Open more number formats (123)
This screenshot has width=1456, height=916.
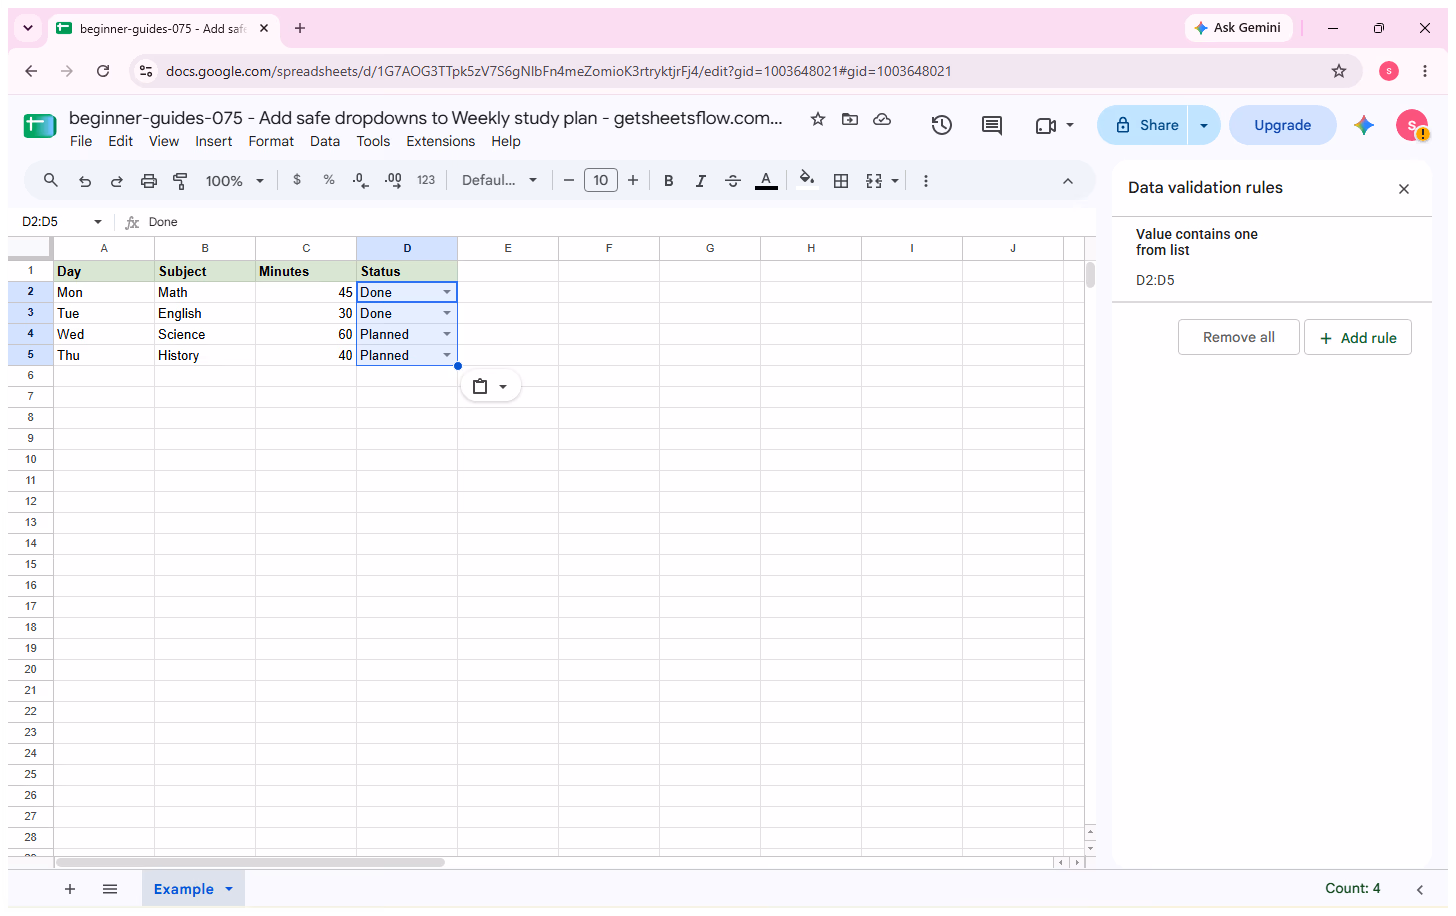tap(426, 180)
